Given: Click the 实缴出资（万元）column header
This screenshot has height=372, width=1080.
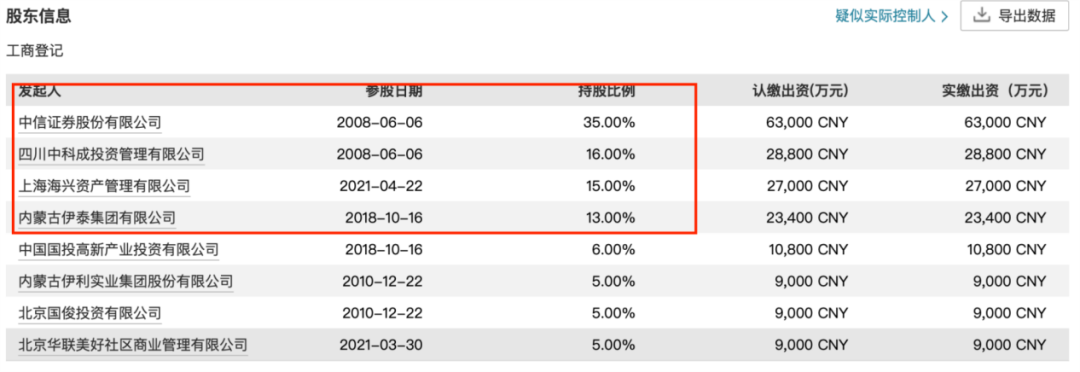Looking at the screenshot, I should (995, 91).
